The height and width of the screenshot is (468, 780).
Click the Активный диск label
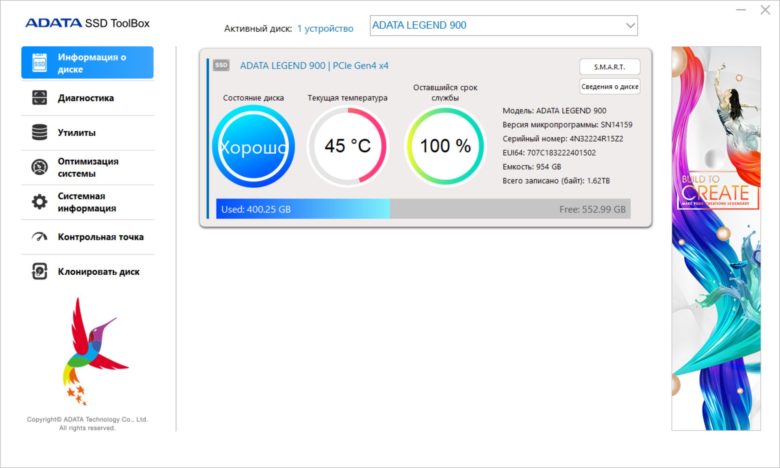coord(258,28)
